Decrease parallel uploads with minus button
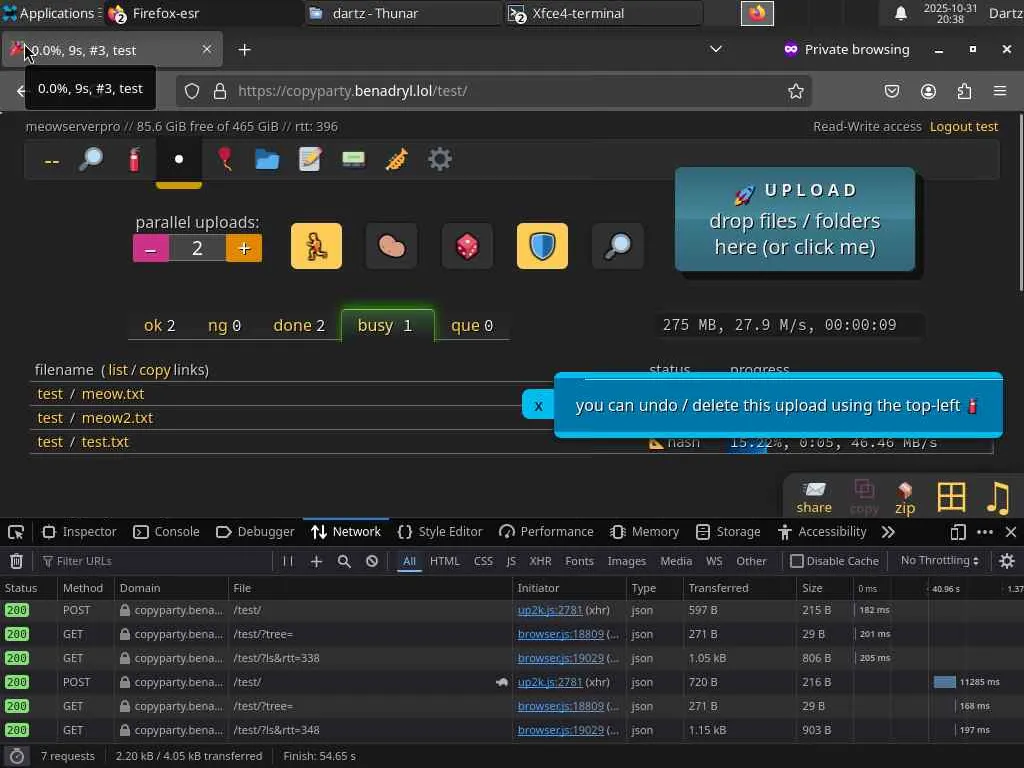The width and height of the screenshot is (1024, 768). click(x=151, y=249)
